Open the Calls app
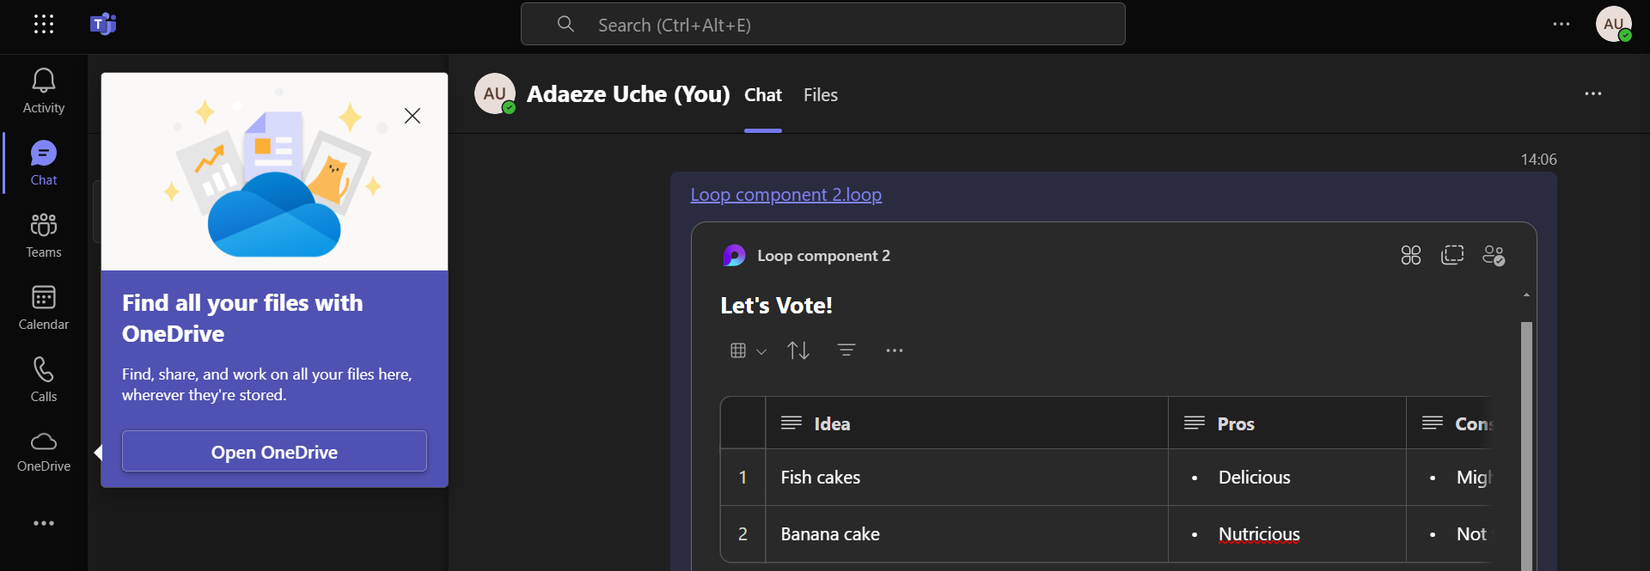The height and width of the screenshot is (571, 1650). click(x=43, y=379)
